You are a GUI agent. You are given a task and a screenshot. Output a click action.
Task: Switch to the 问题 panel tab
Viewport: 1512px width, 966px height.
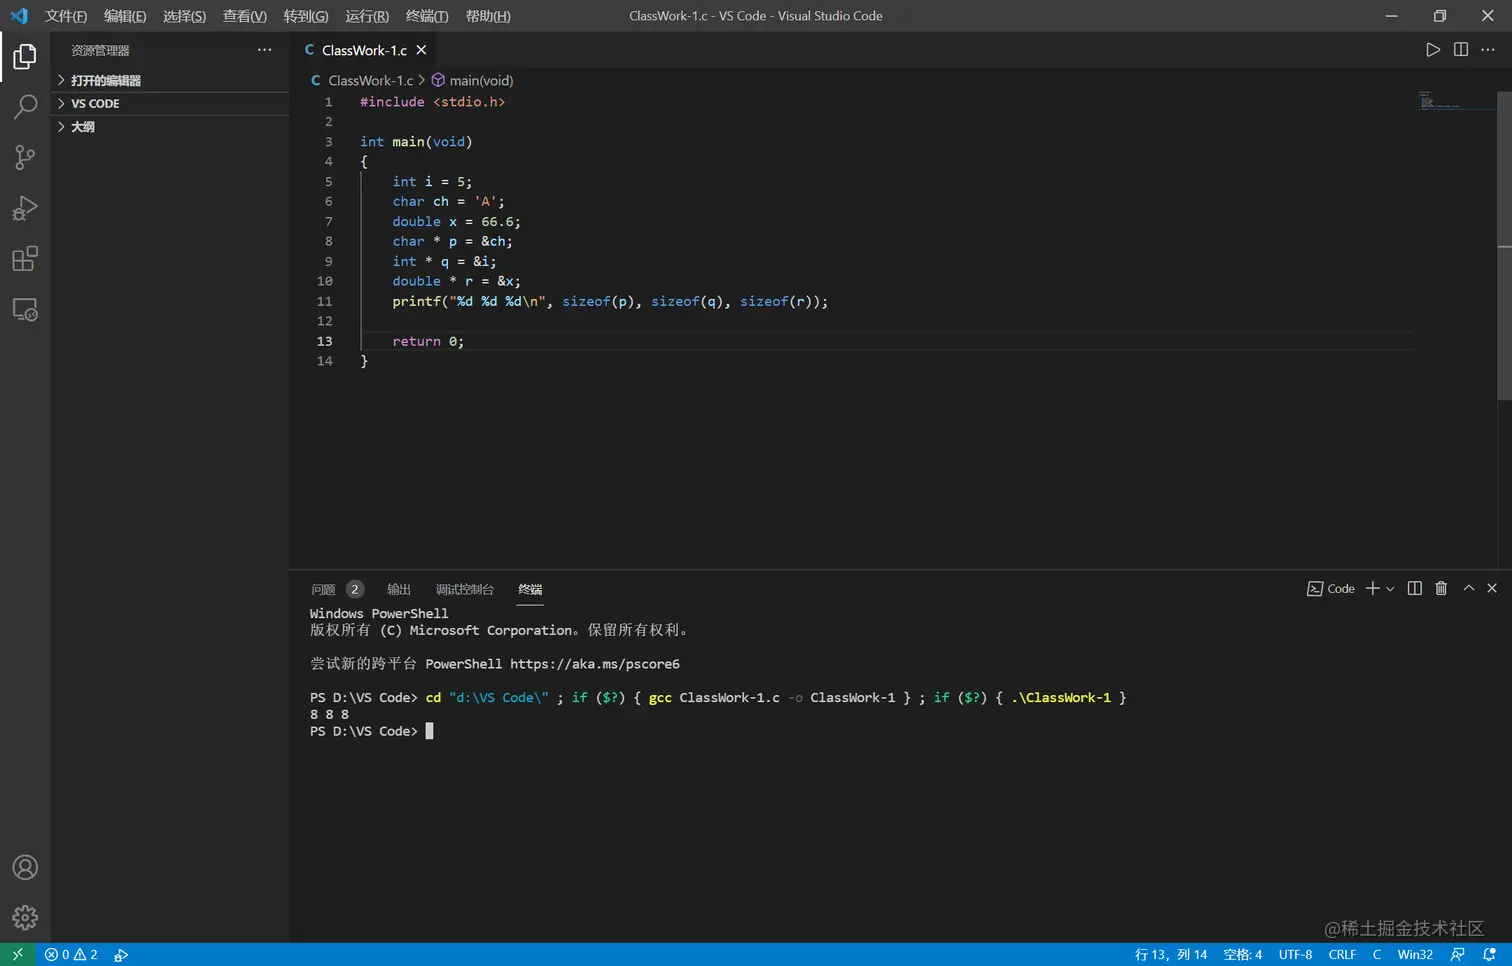tap(337, 589)
